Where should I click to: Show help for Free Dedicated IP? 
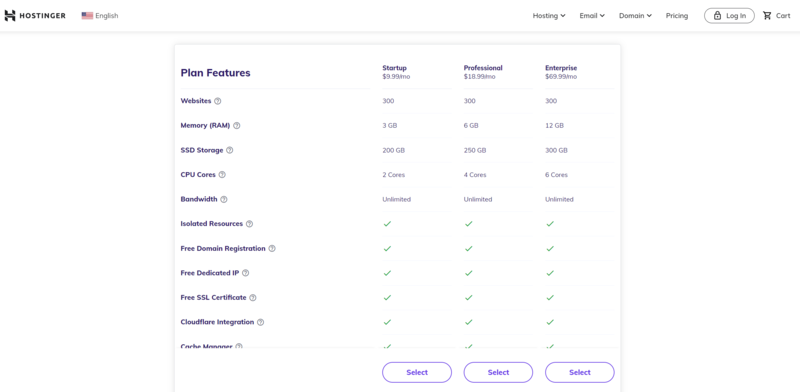245,273
